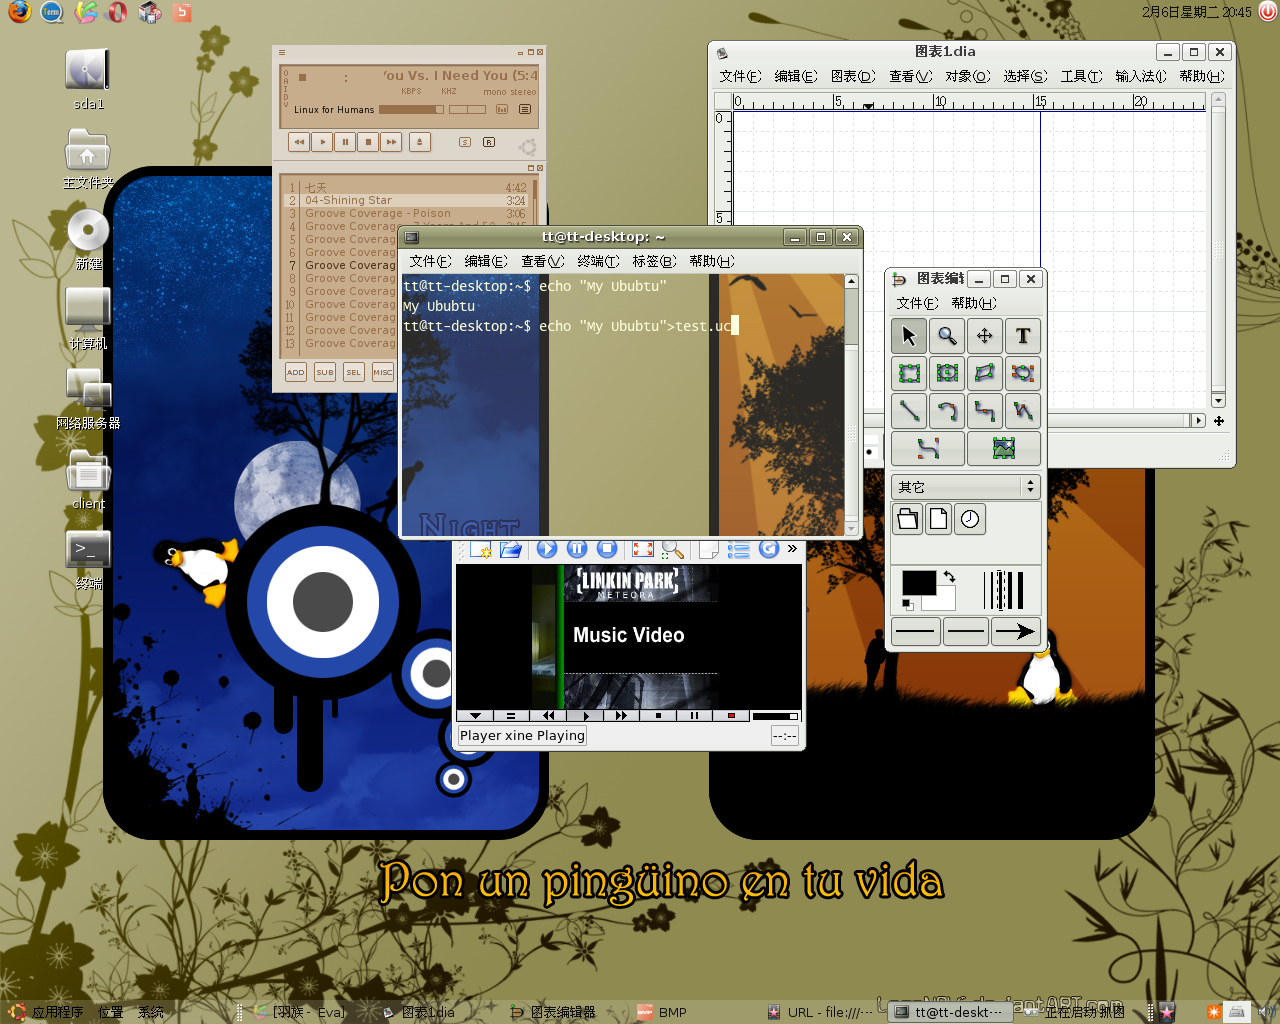Click the ADD button in playlist window
This screenshot has width=1280, height=1024.
pos(295,372)
